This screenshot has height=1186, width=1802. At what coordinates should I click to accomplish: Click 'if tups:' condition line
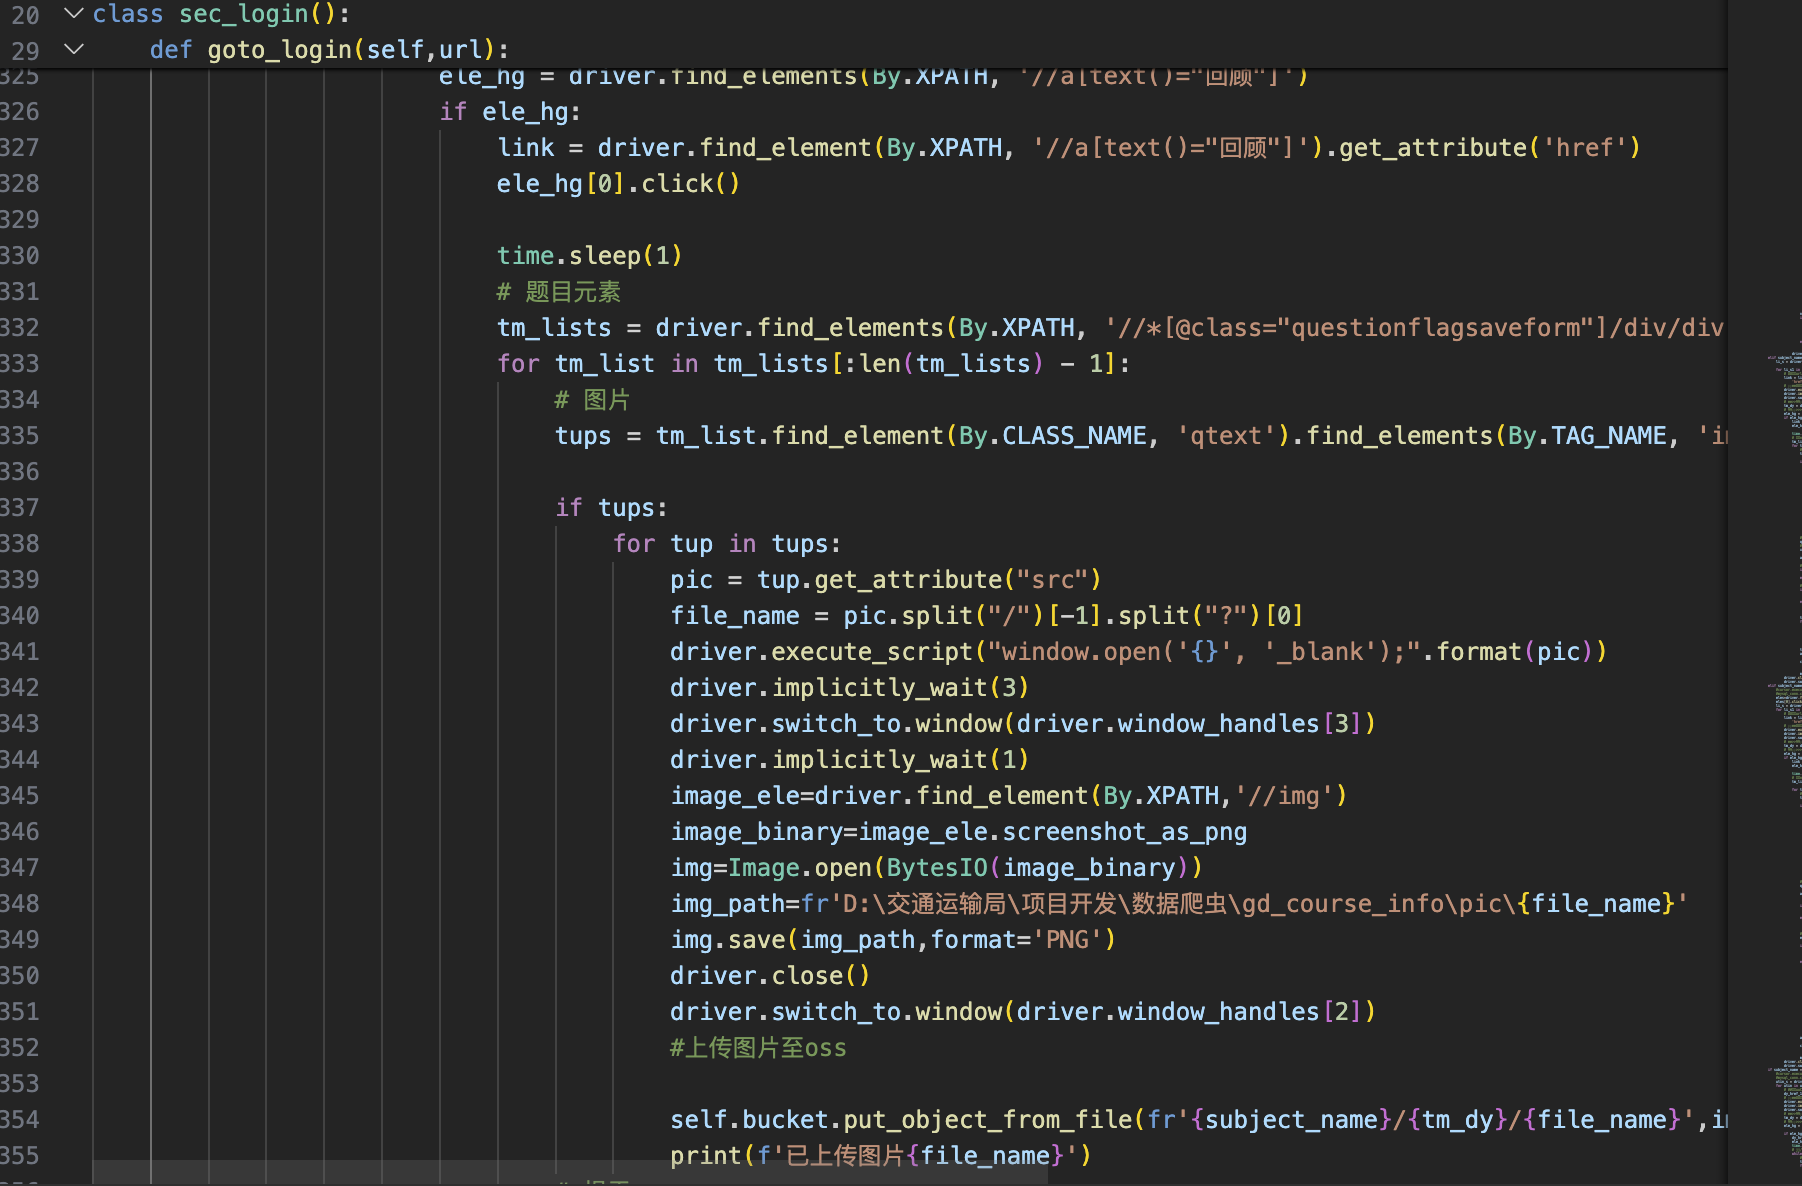pos(611,508)
